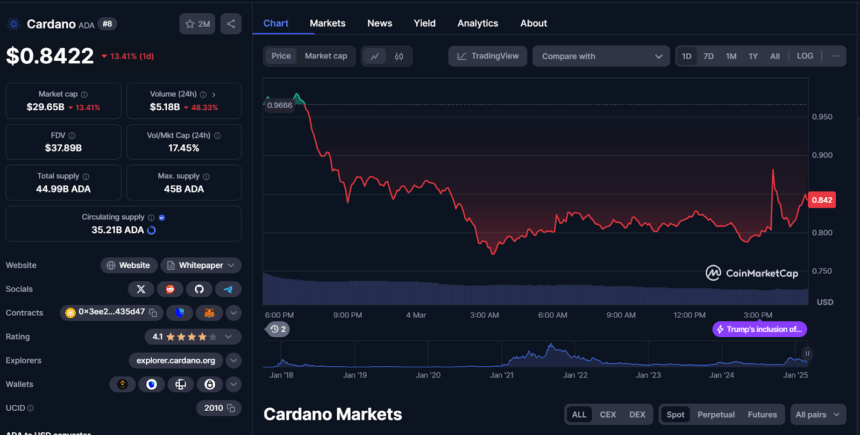
Task: Select Perpetual market type
Action: pos(716,415)
